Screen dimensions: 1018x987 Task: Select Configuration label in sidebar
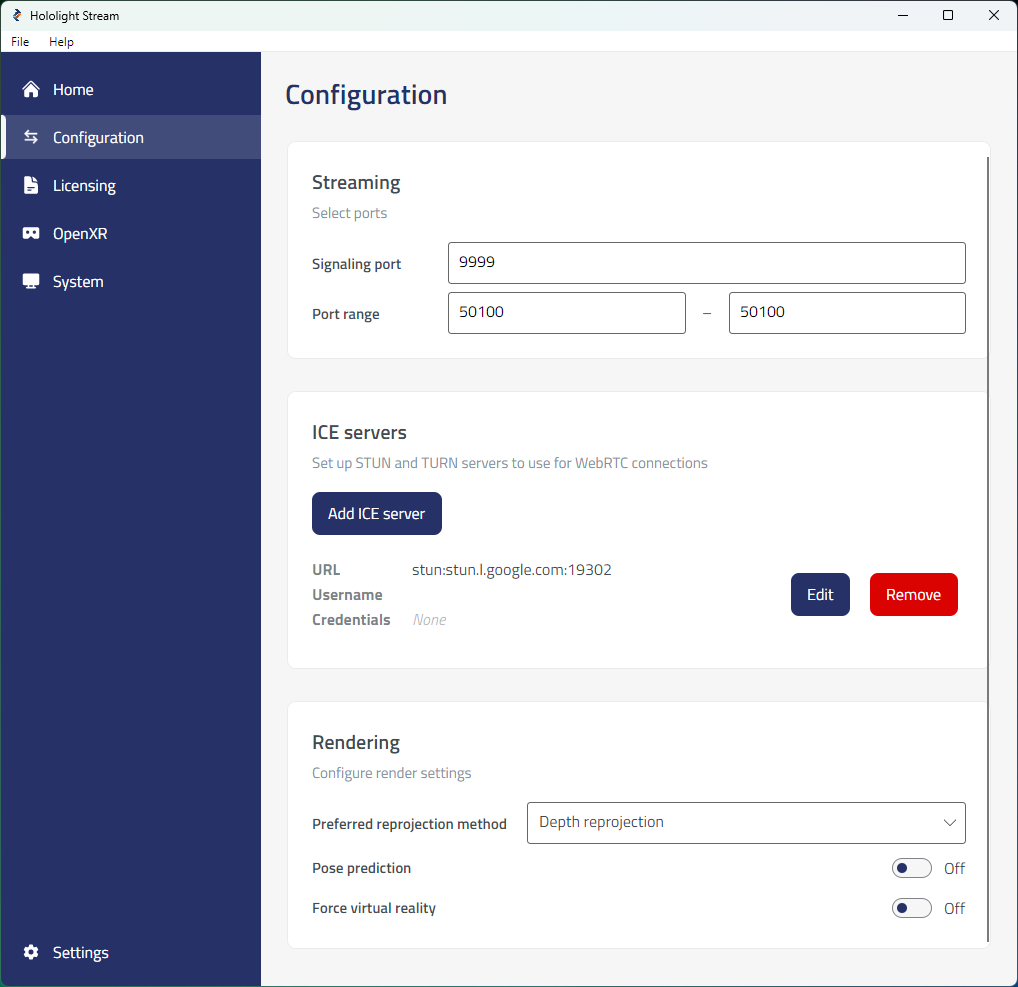tap(98, 138)
